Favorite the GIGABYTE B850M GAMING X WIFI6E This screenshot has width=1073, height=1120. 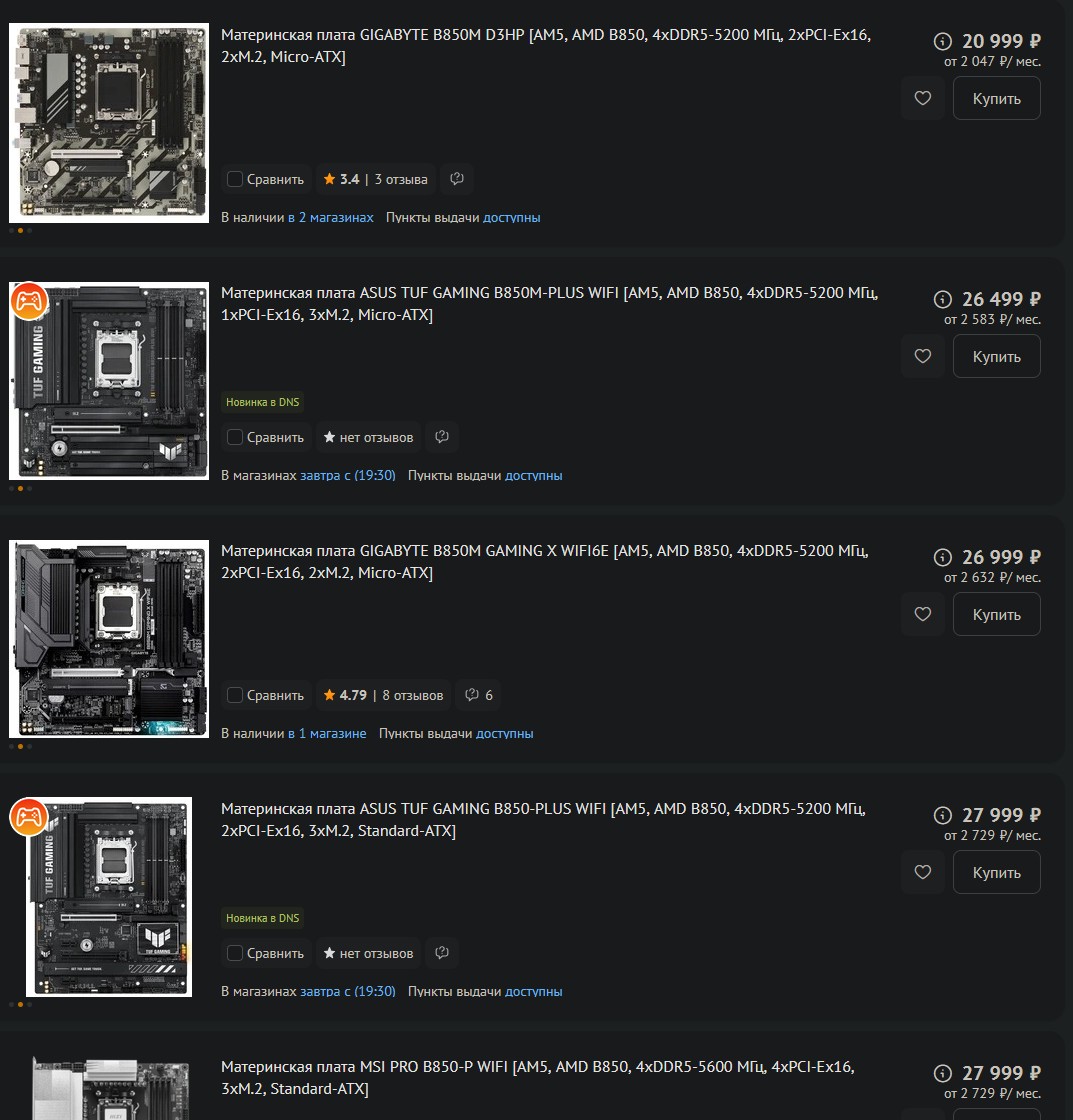click(x=922, y=614)
